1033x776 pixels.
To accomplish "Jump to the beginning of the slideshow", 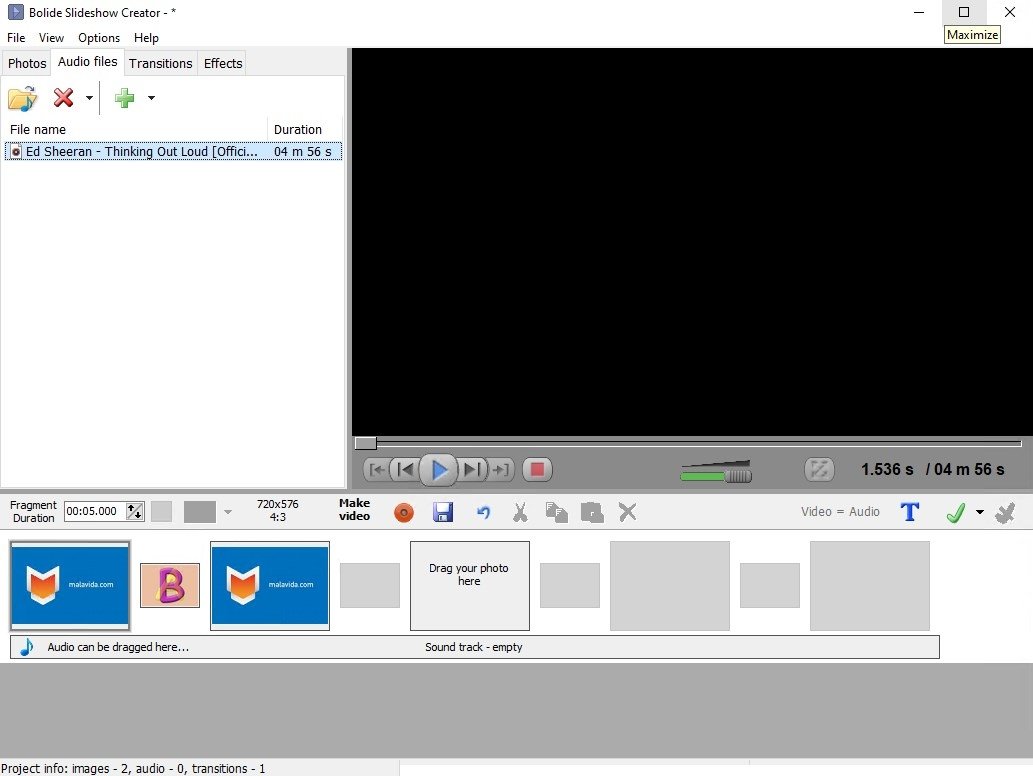I will click(377, 470).
